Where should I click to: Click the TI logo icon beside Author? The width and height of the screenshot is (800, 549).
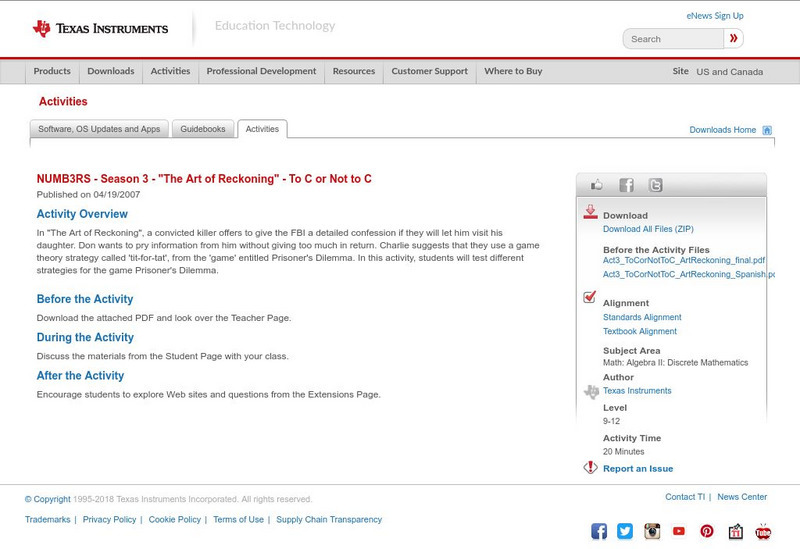[591, 391]
